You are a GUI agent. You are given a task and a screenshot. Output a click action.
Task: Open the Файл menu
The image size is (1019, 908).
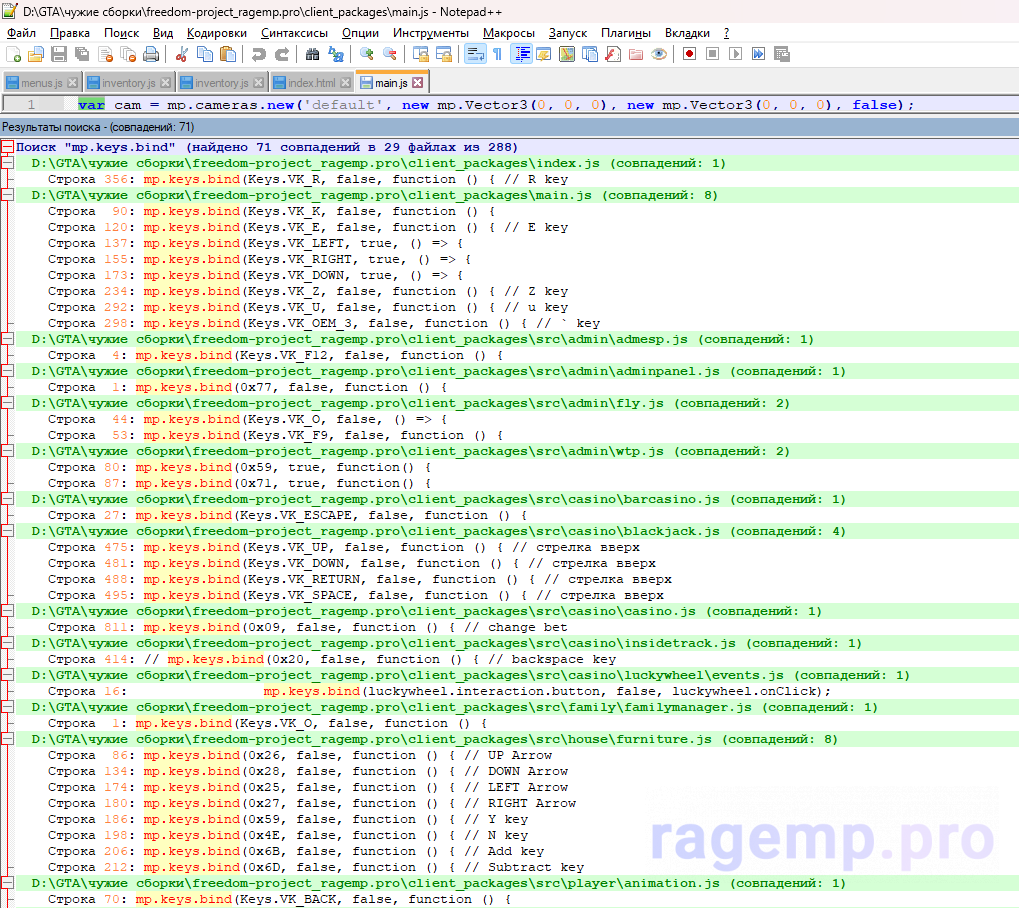[x=21, y=33]
